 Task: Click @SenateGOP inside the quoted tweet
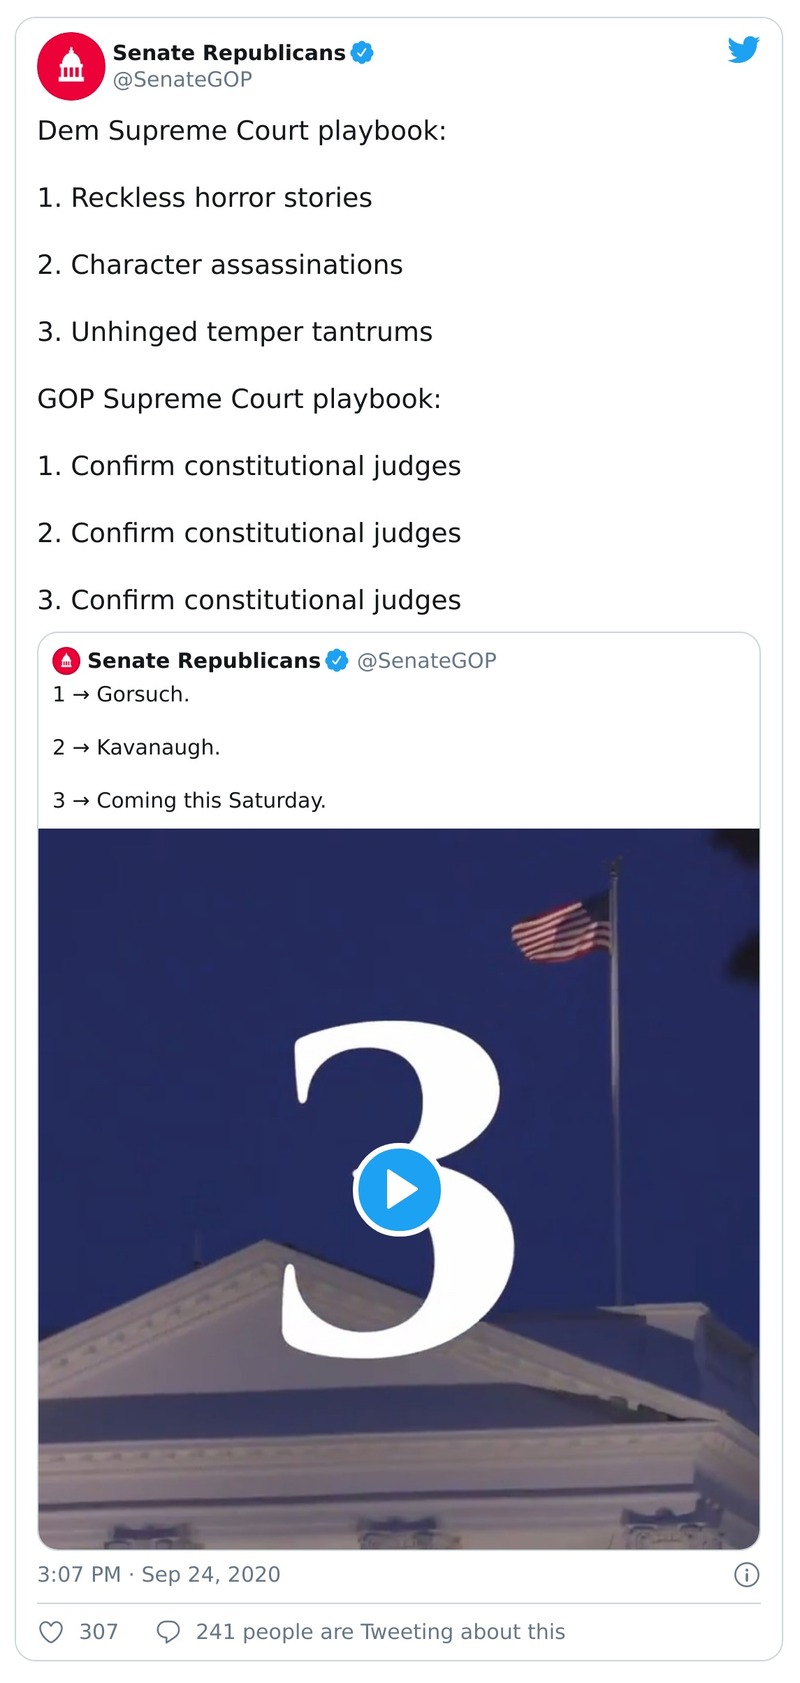coord(428,660)
